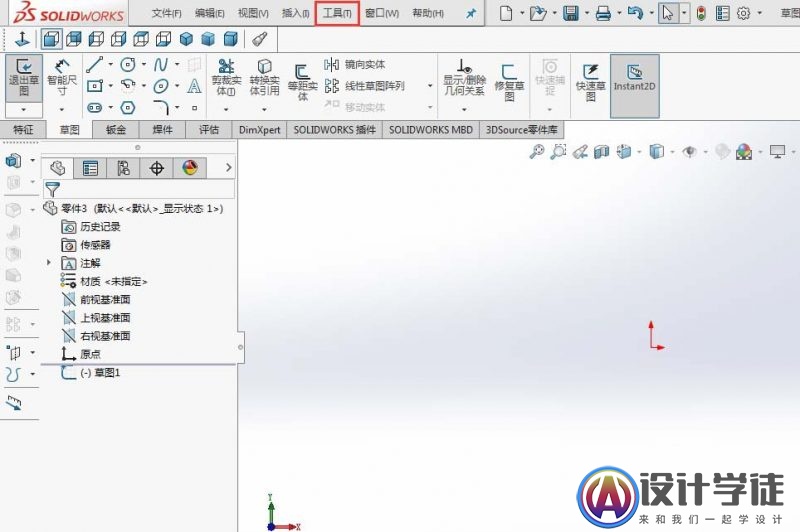Switch to the 特征 (Features) tab
The image size is (800, 532).
23,130
